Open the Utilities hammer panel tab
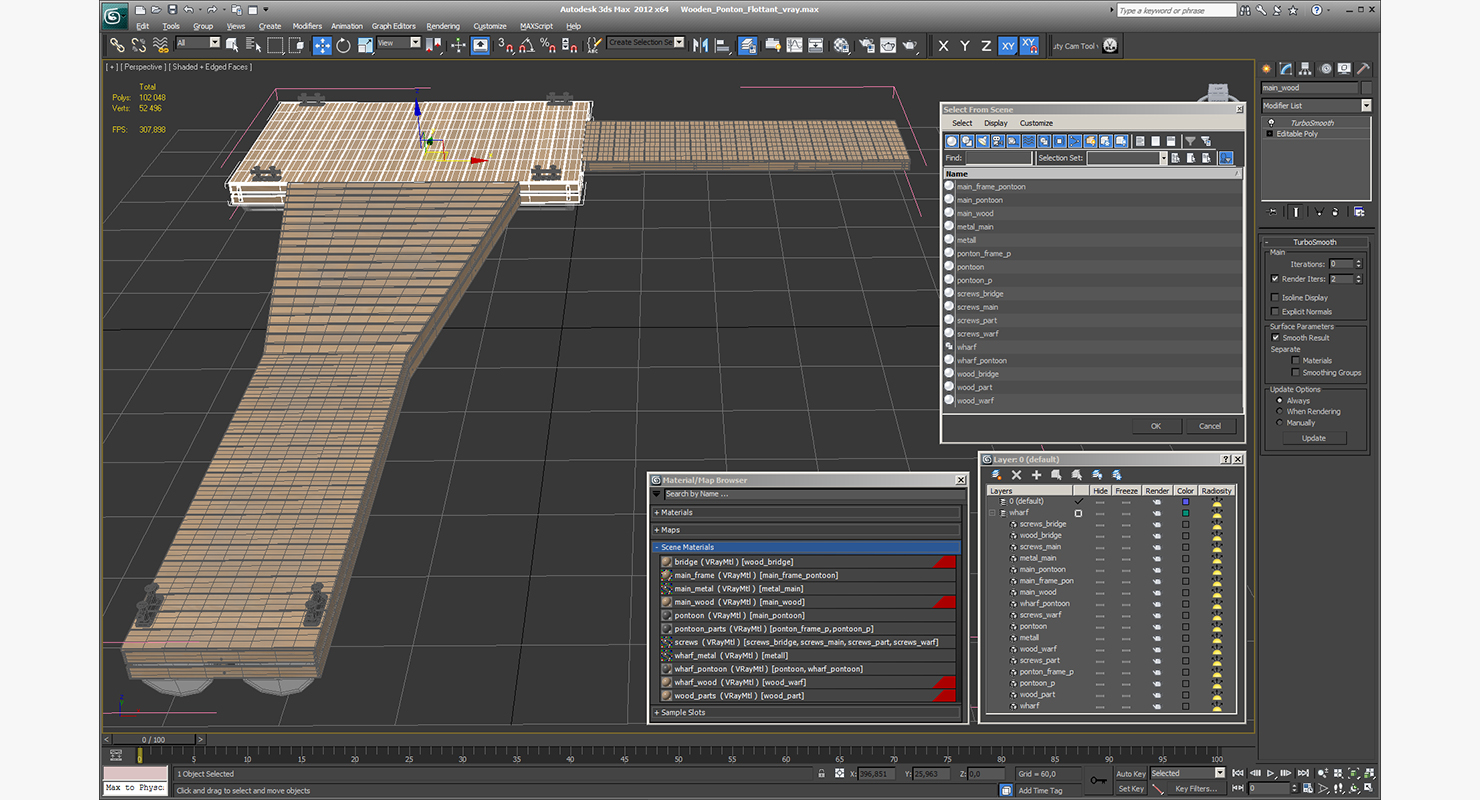 1362,69
